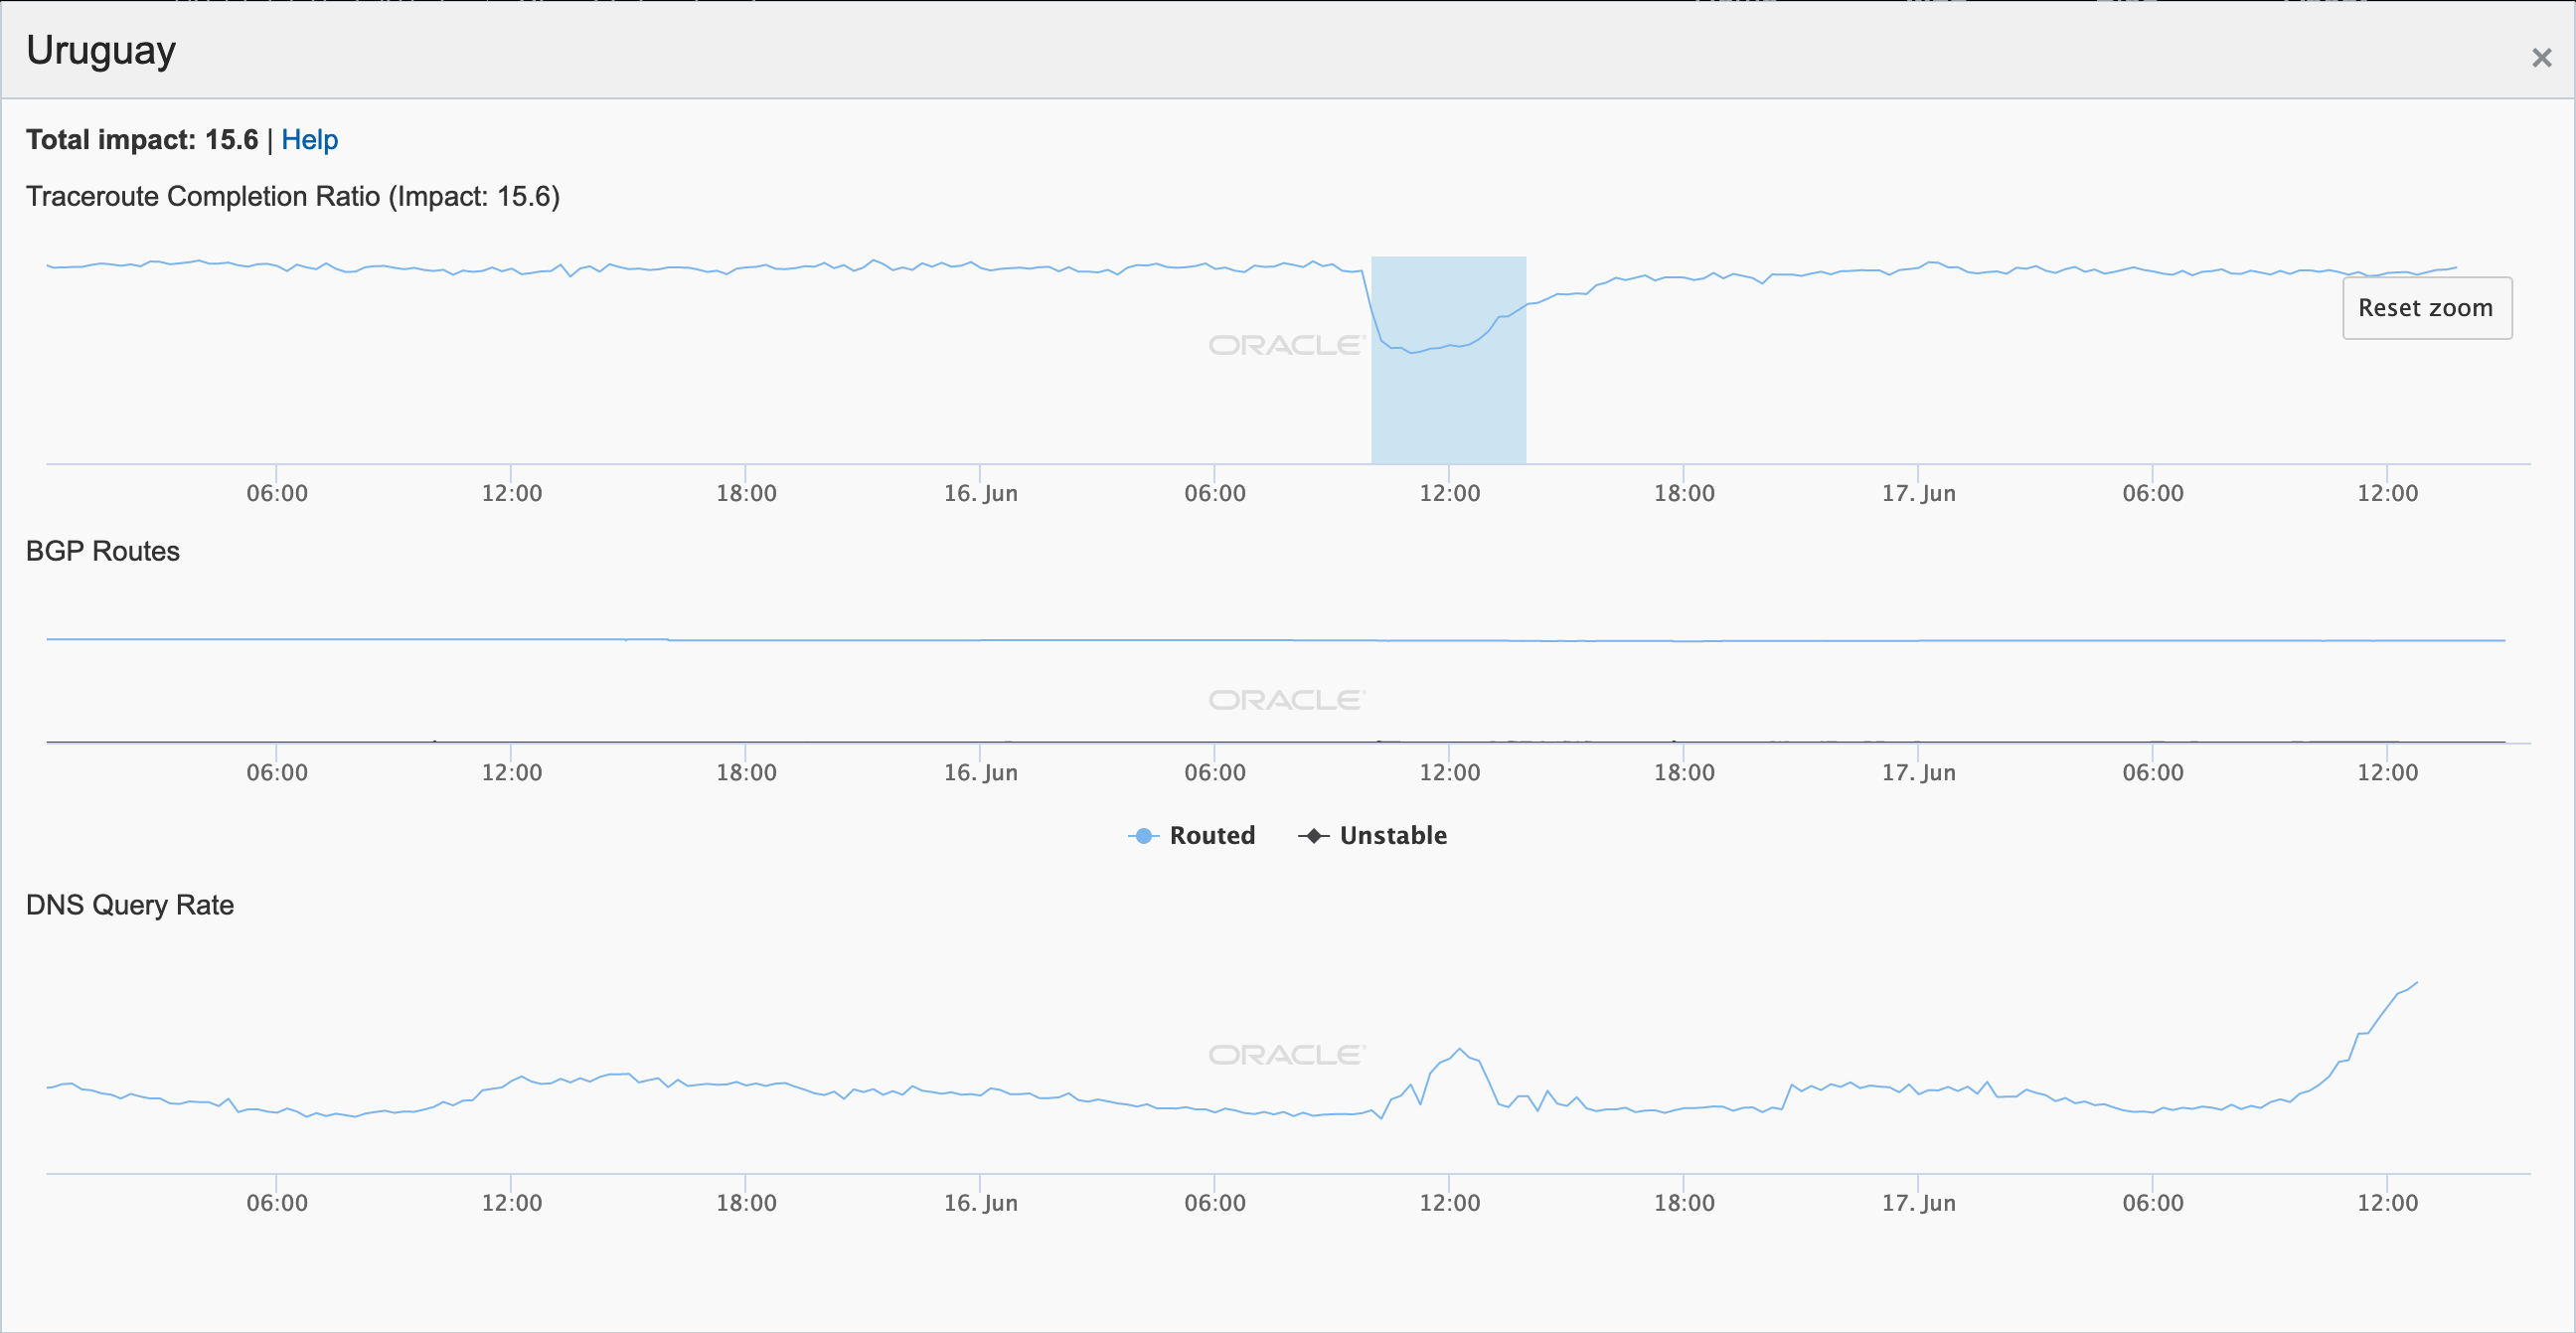Click the DNS query spike near 12:00
The width and height of the screenshot is (2576, 1333).
click(1460, 1050)
